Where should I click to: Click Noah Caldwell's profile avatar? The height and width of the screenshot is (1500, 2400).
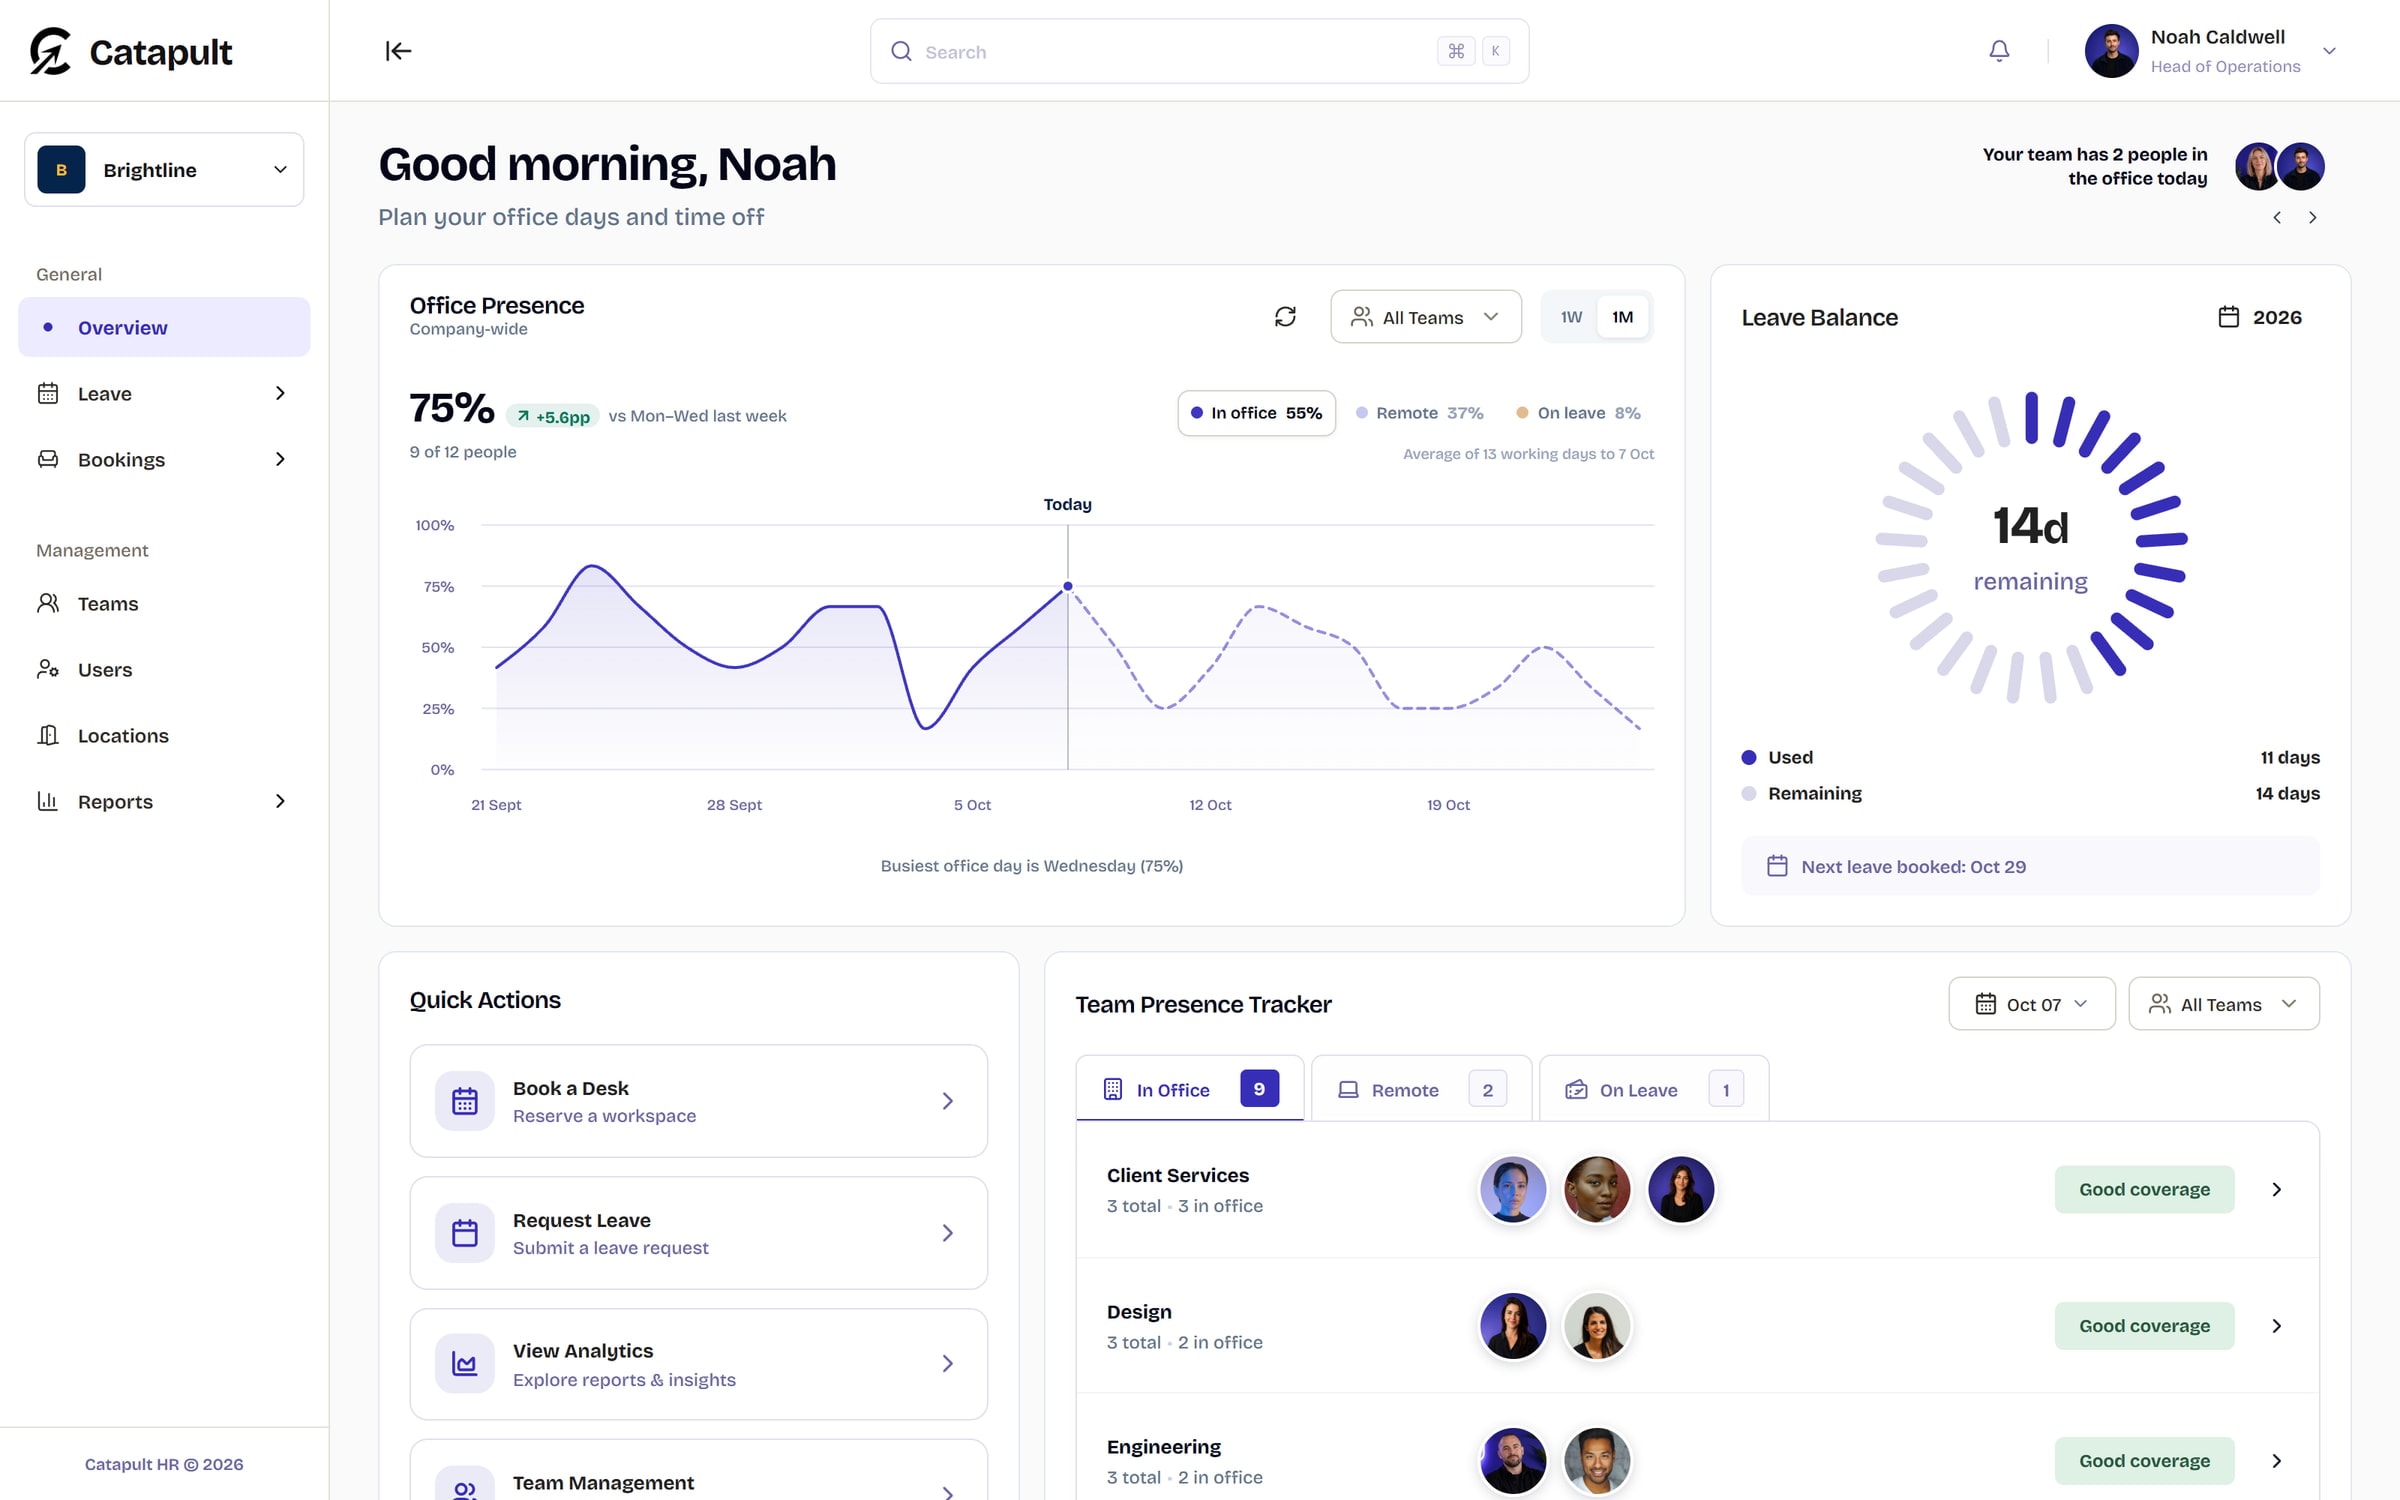coord(2111,51)
